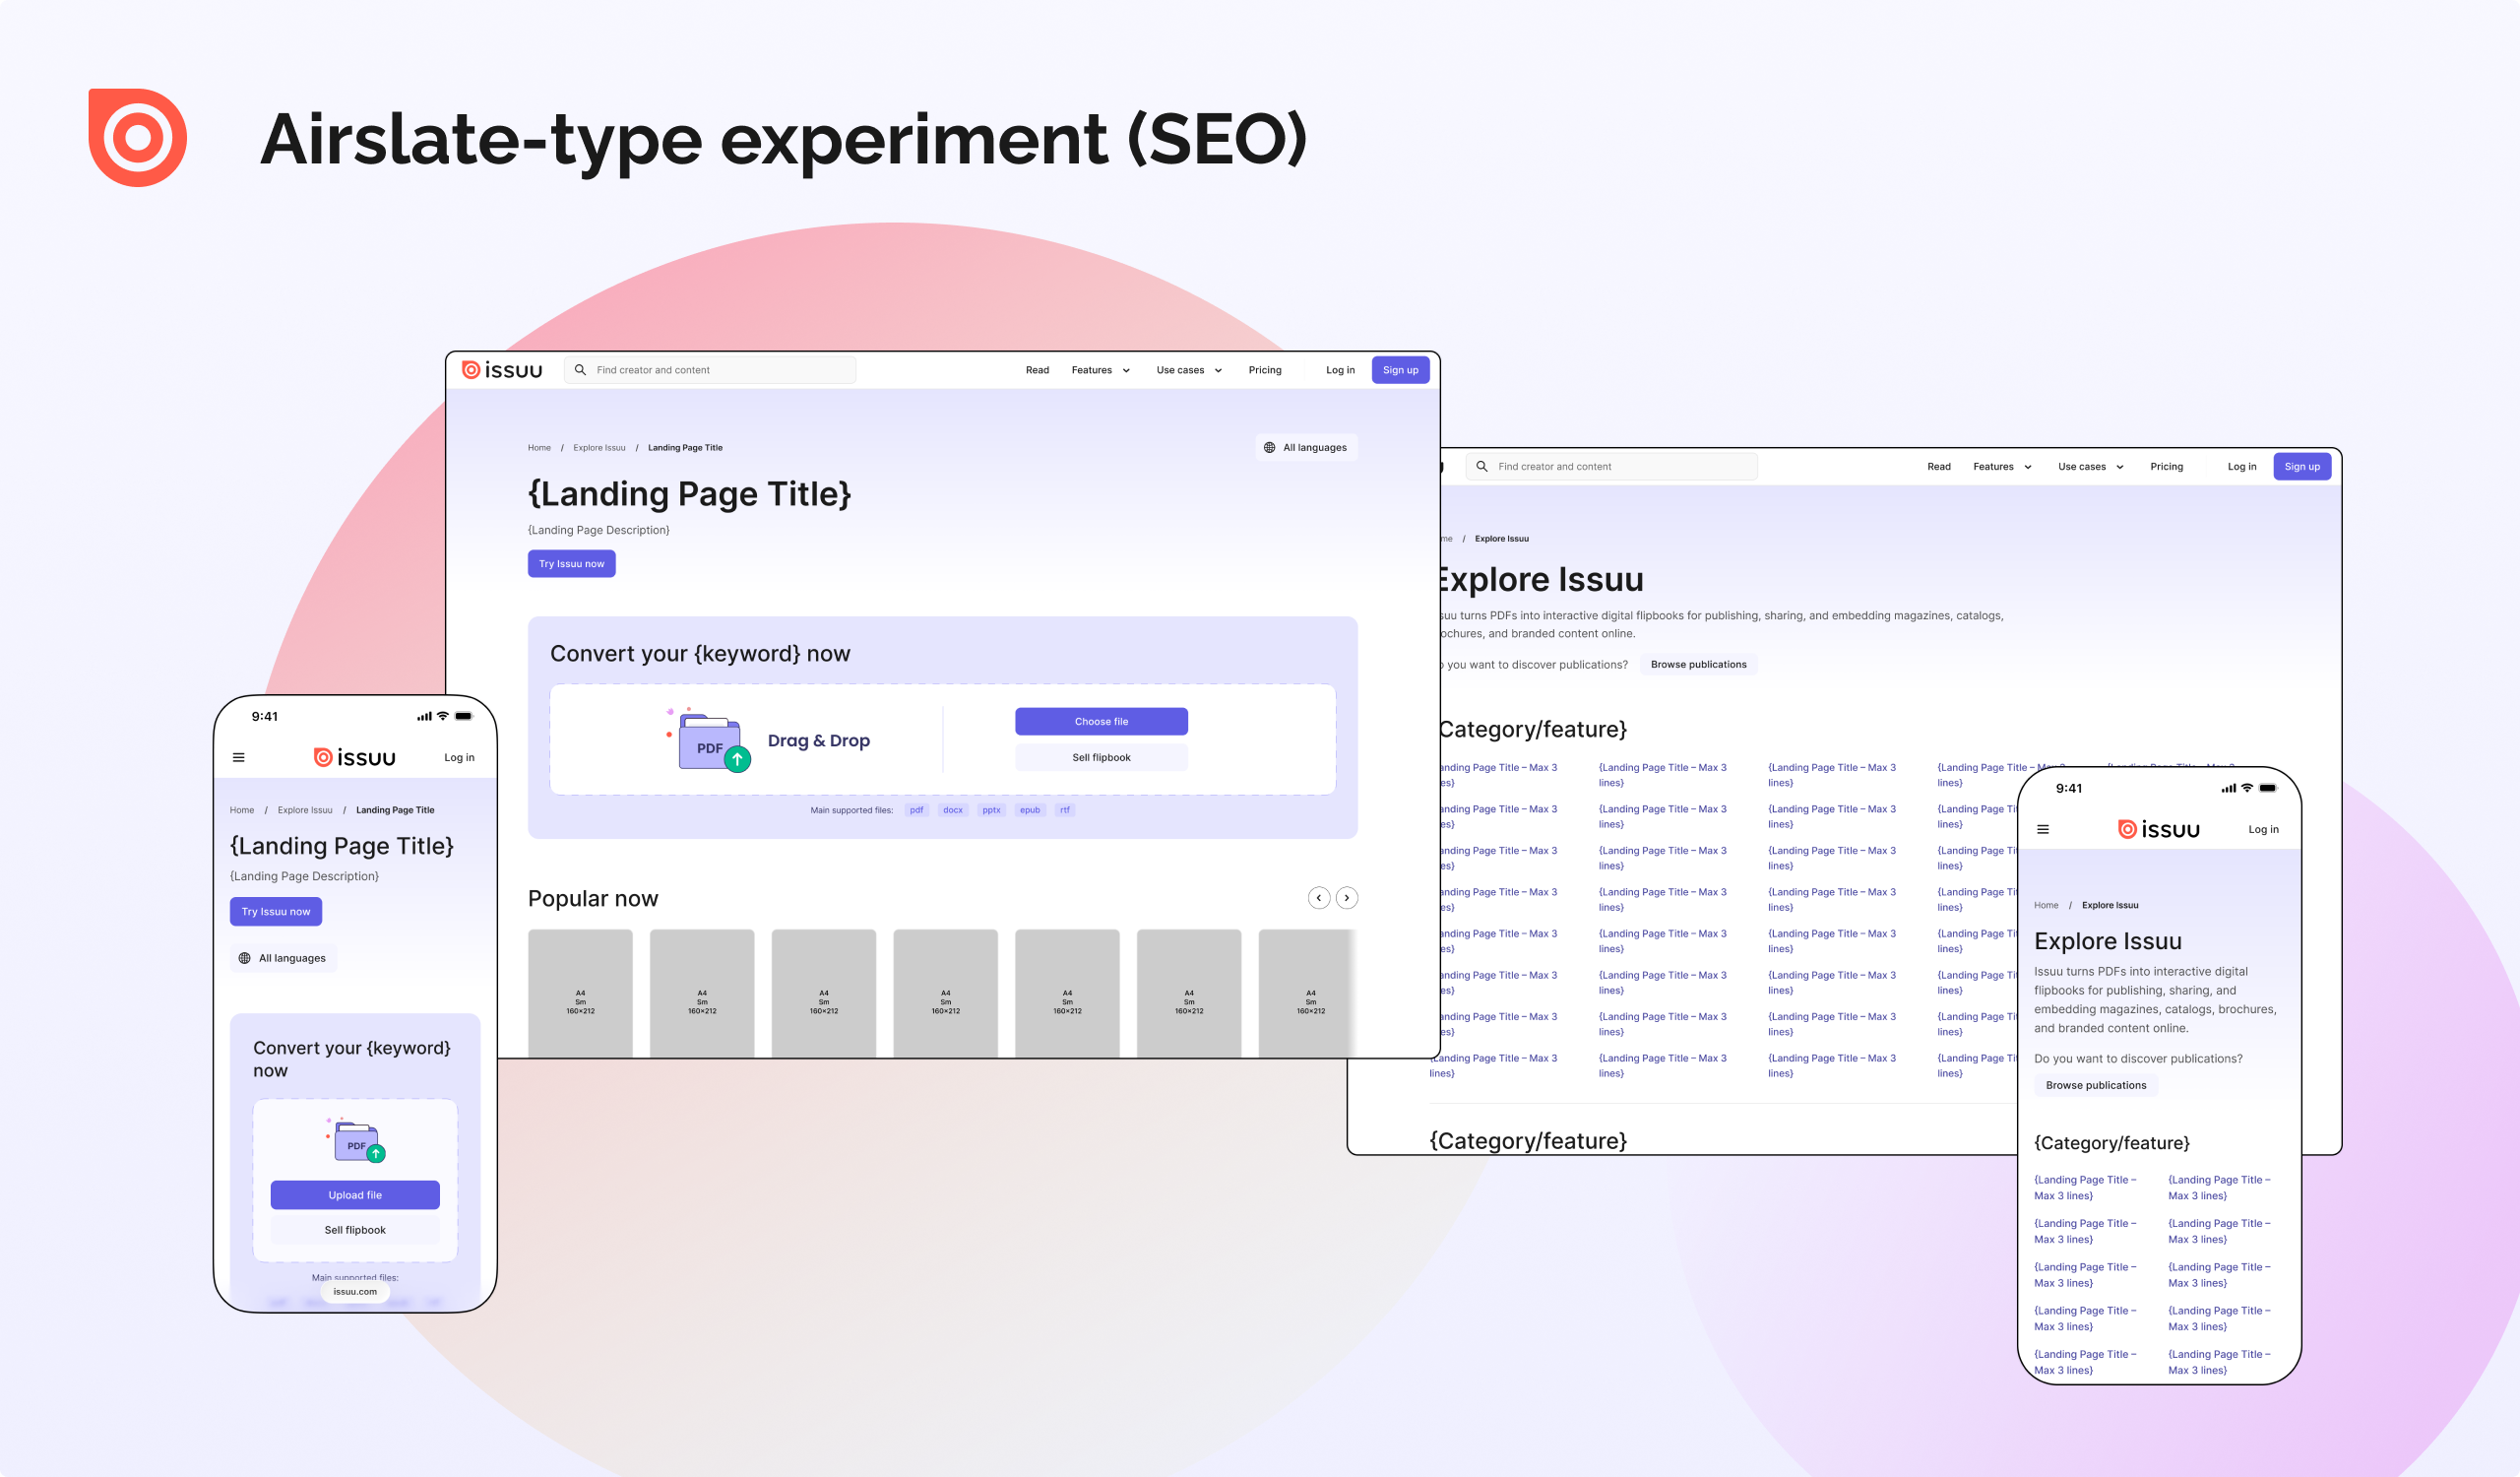Image resolution: width=2520 pixels, height=1477 pixels.
Task: Open first A4 thumbnail in Popular now
Action: (x=580, y=993)
